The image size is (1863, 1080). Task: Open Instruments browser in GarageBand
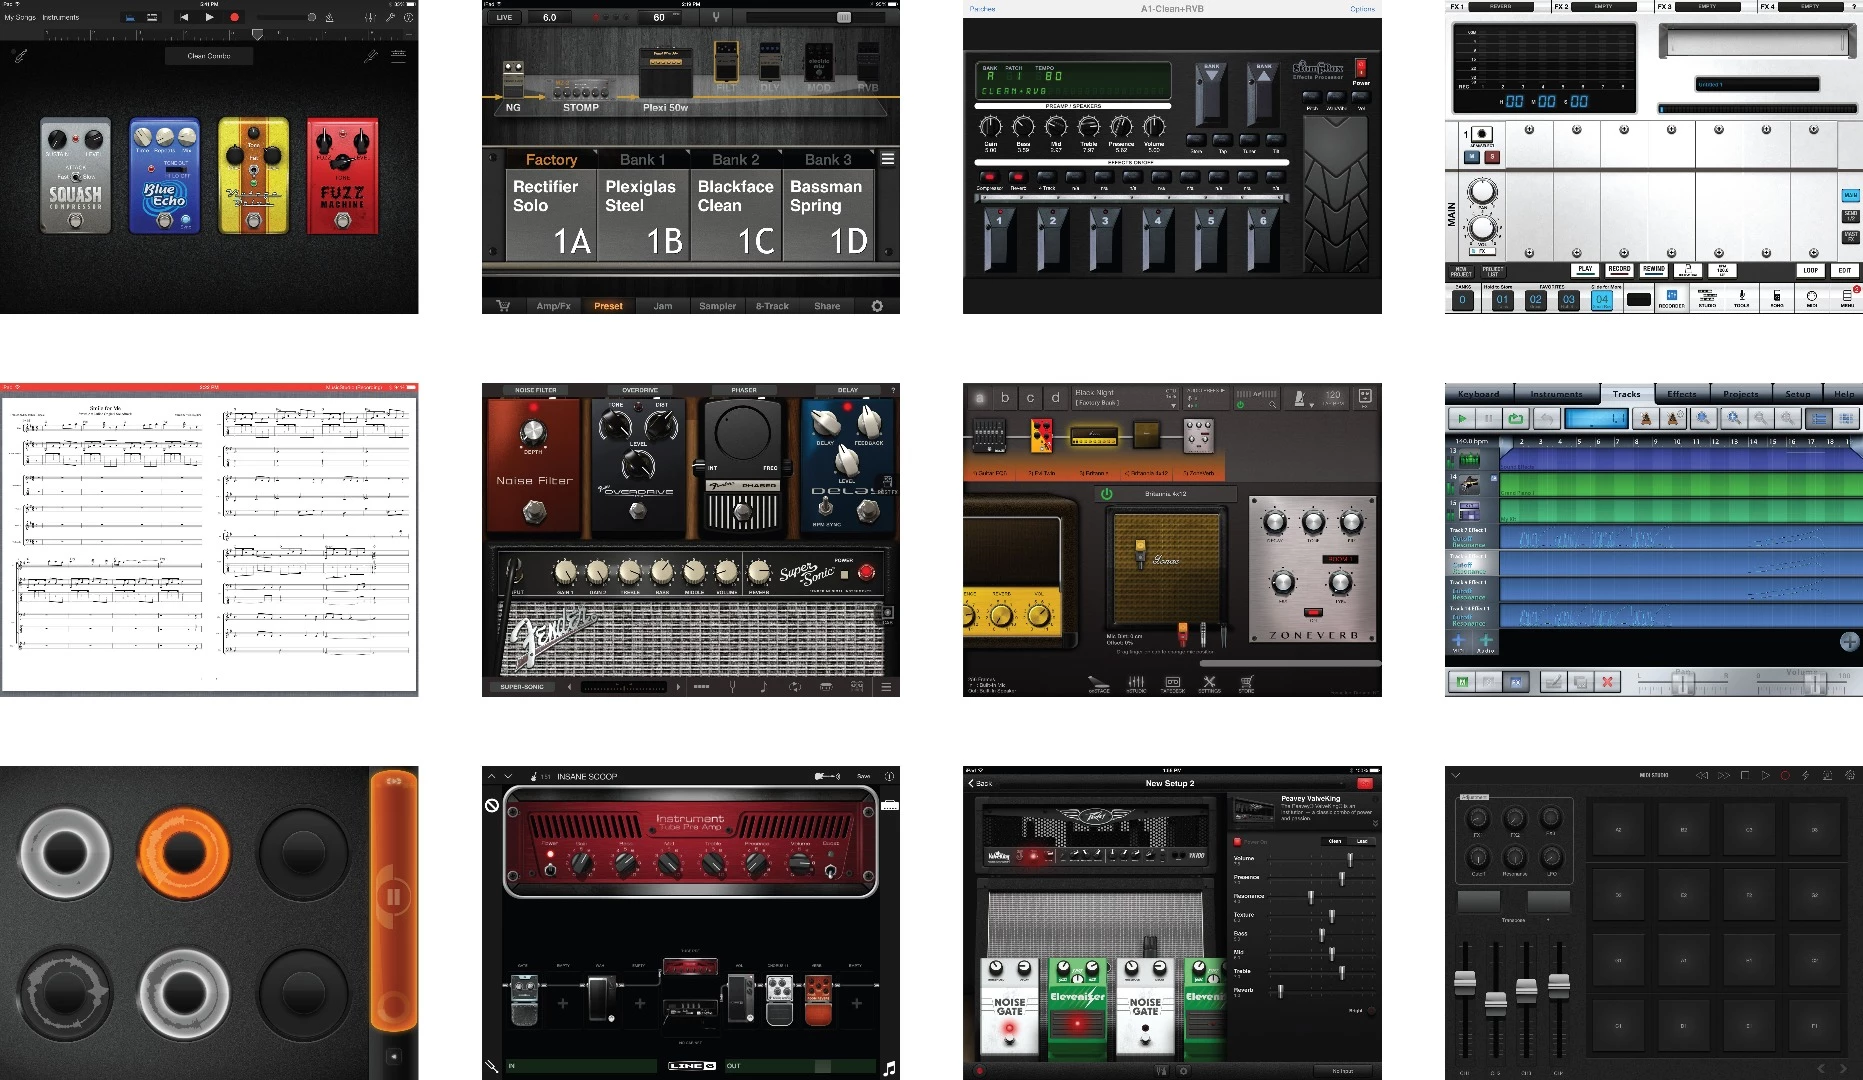(61, 17)
